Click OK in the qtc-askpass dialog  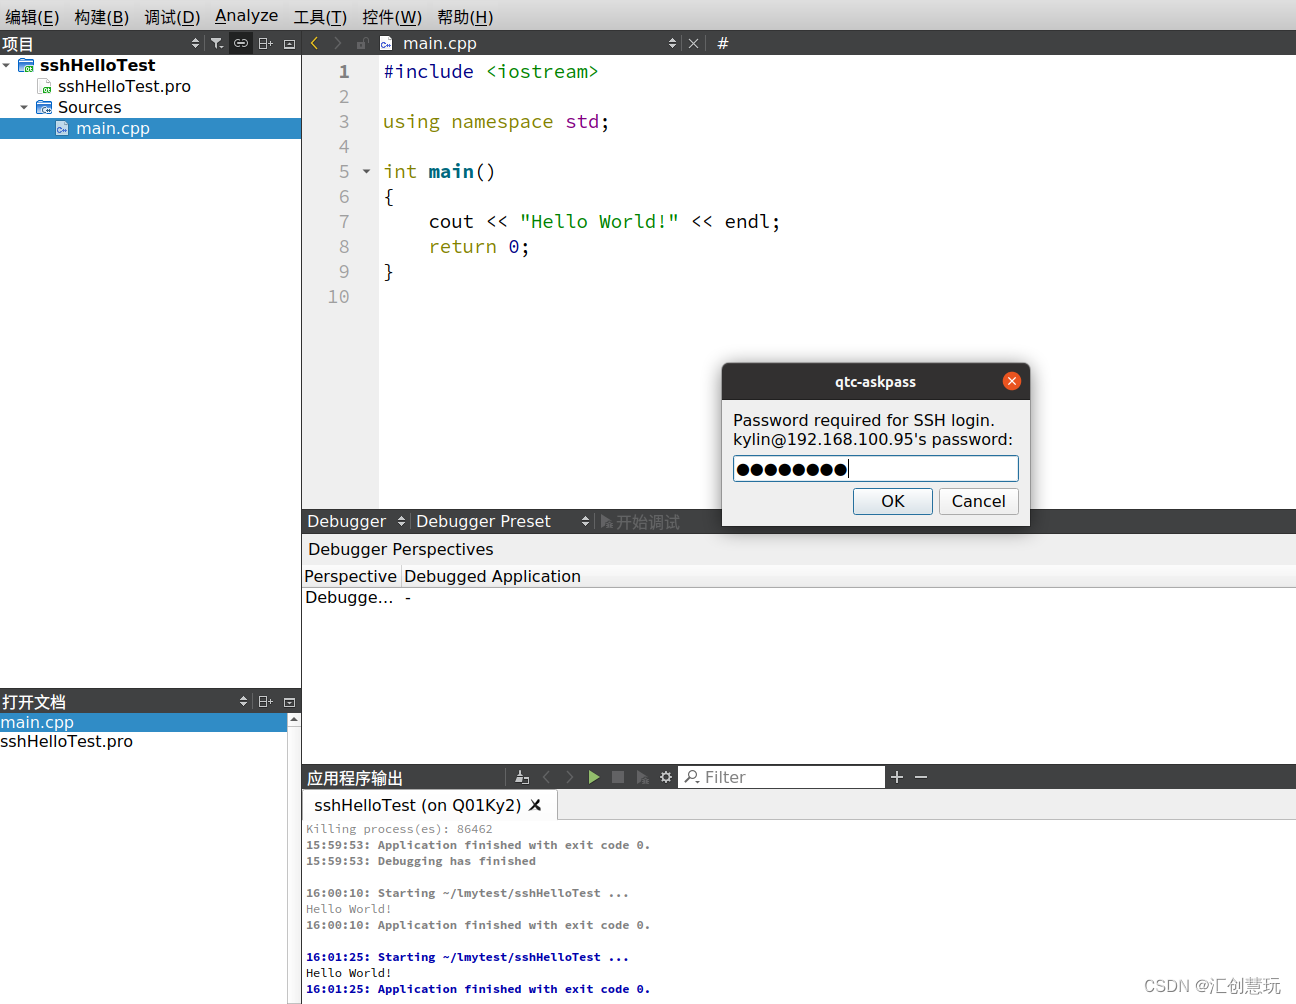[892, 501]
